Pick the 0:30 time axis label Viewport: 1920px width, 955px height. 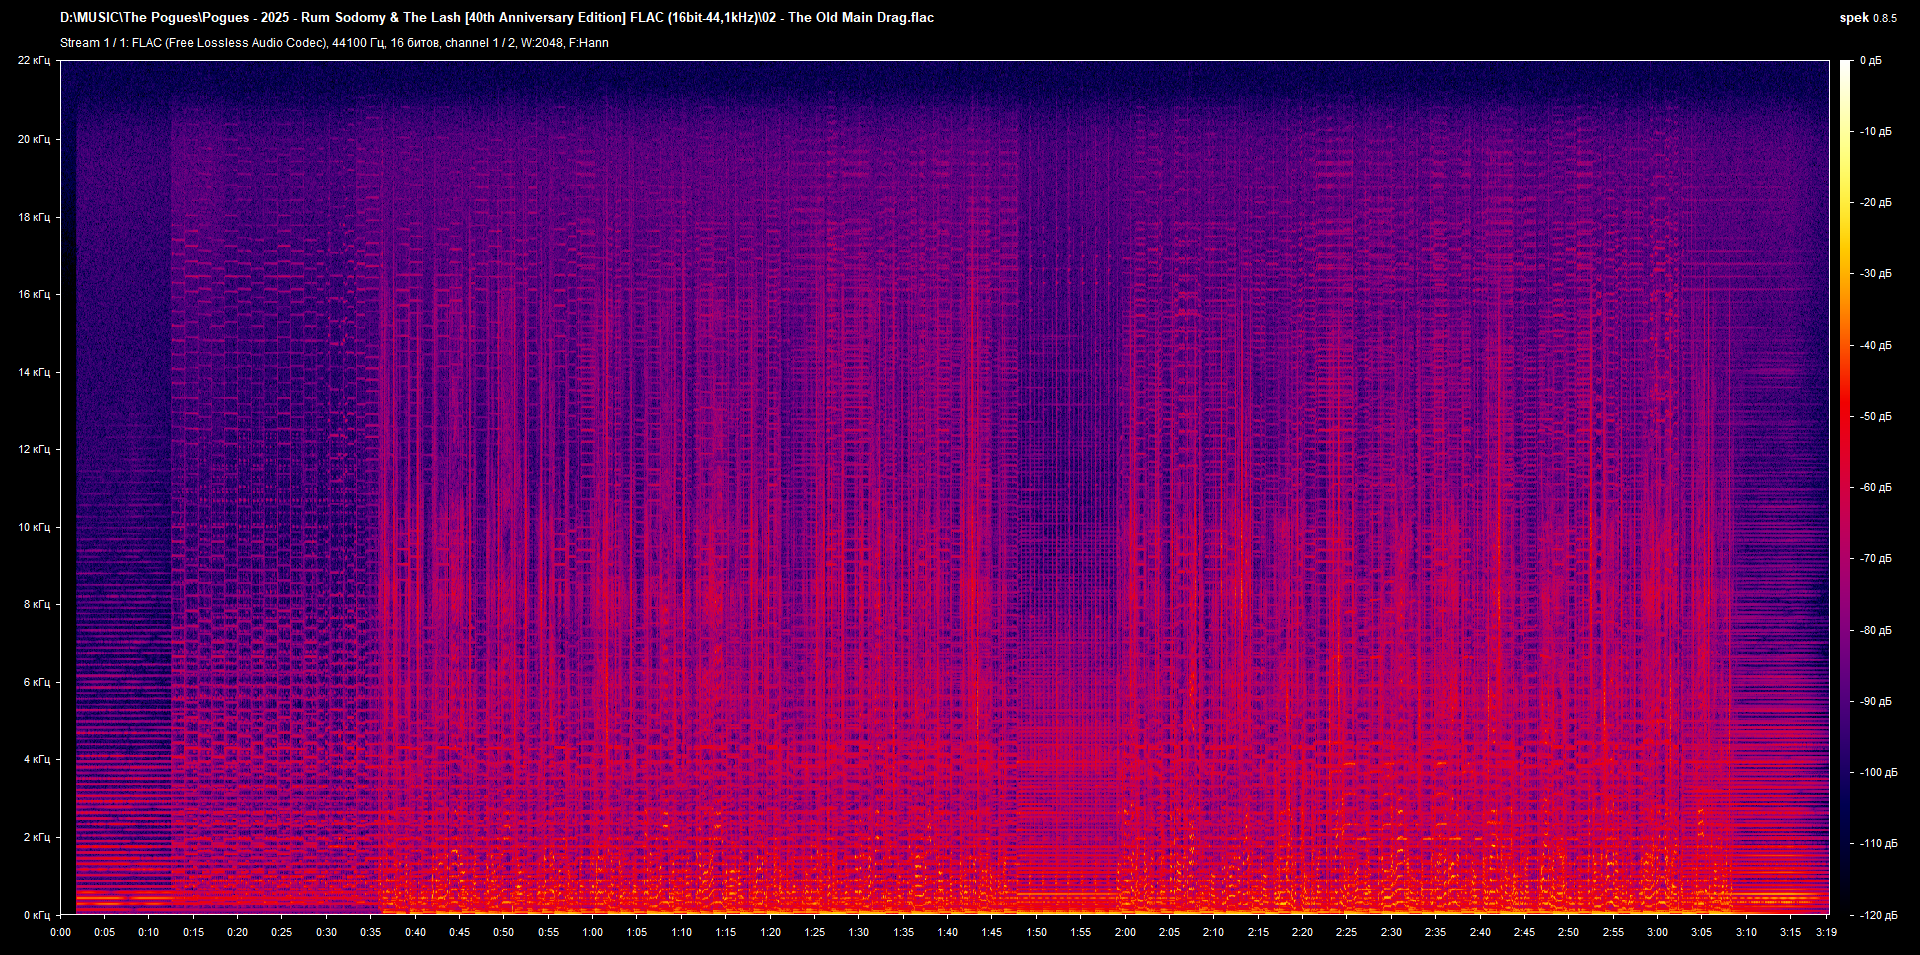pos(326,932)
